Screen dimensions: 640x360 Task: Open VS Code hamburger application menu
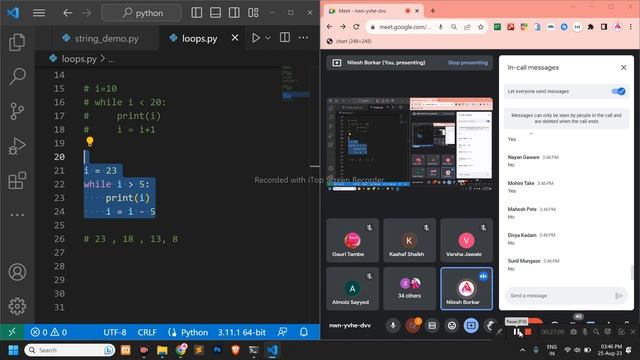click(39, 13)
